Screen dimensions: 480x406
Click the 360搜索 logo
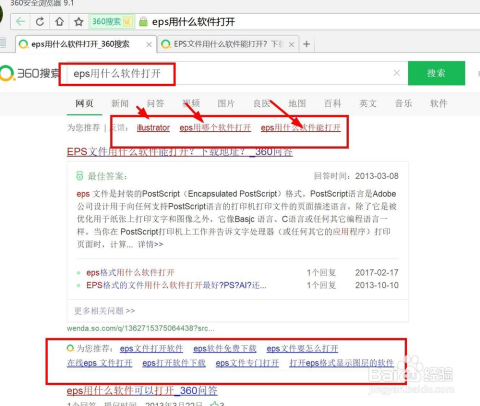[x=29, y=73]
